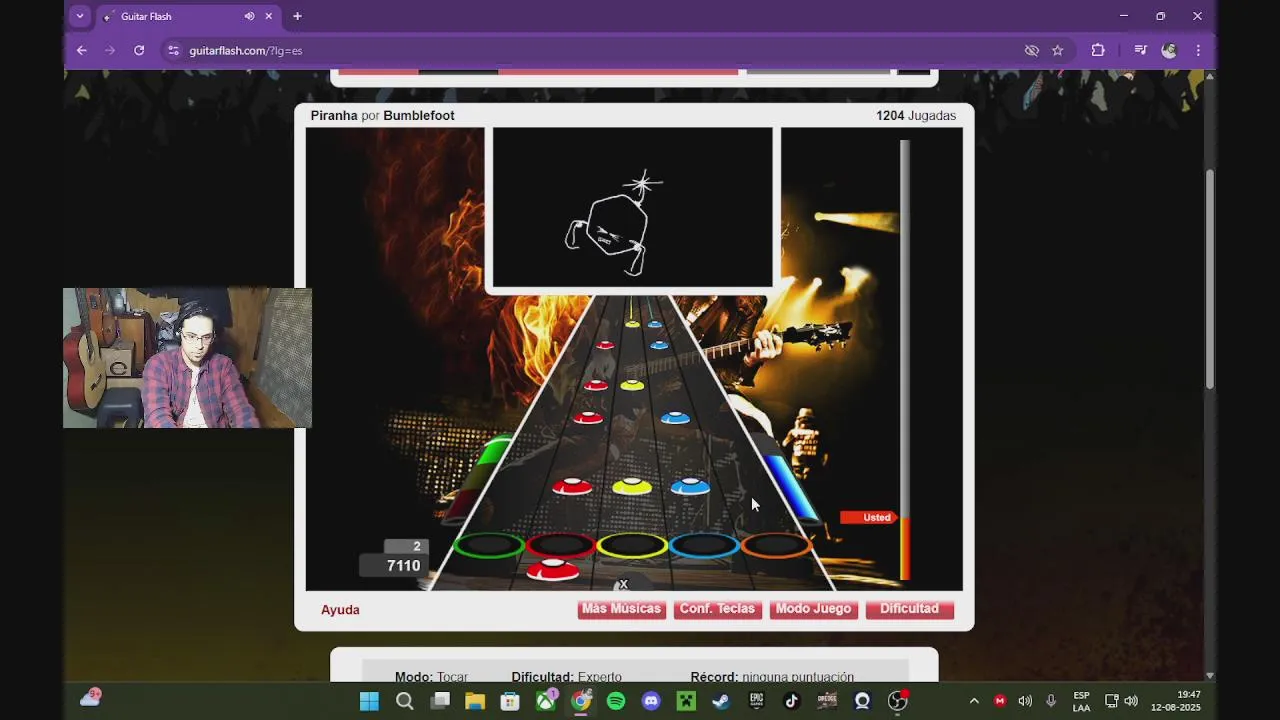Viewport: 1280px width, 720px height.
Task: Close the Guitar Flash tab
Action: pyautogui.click(x=268, y=16)
